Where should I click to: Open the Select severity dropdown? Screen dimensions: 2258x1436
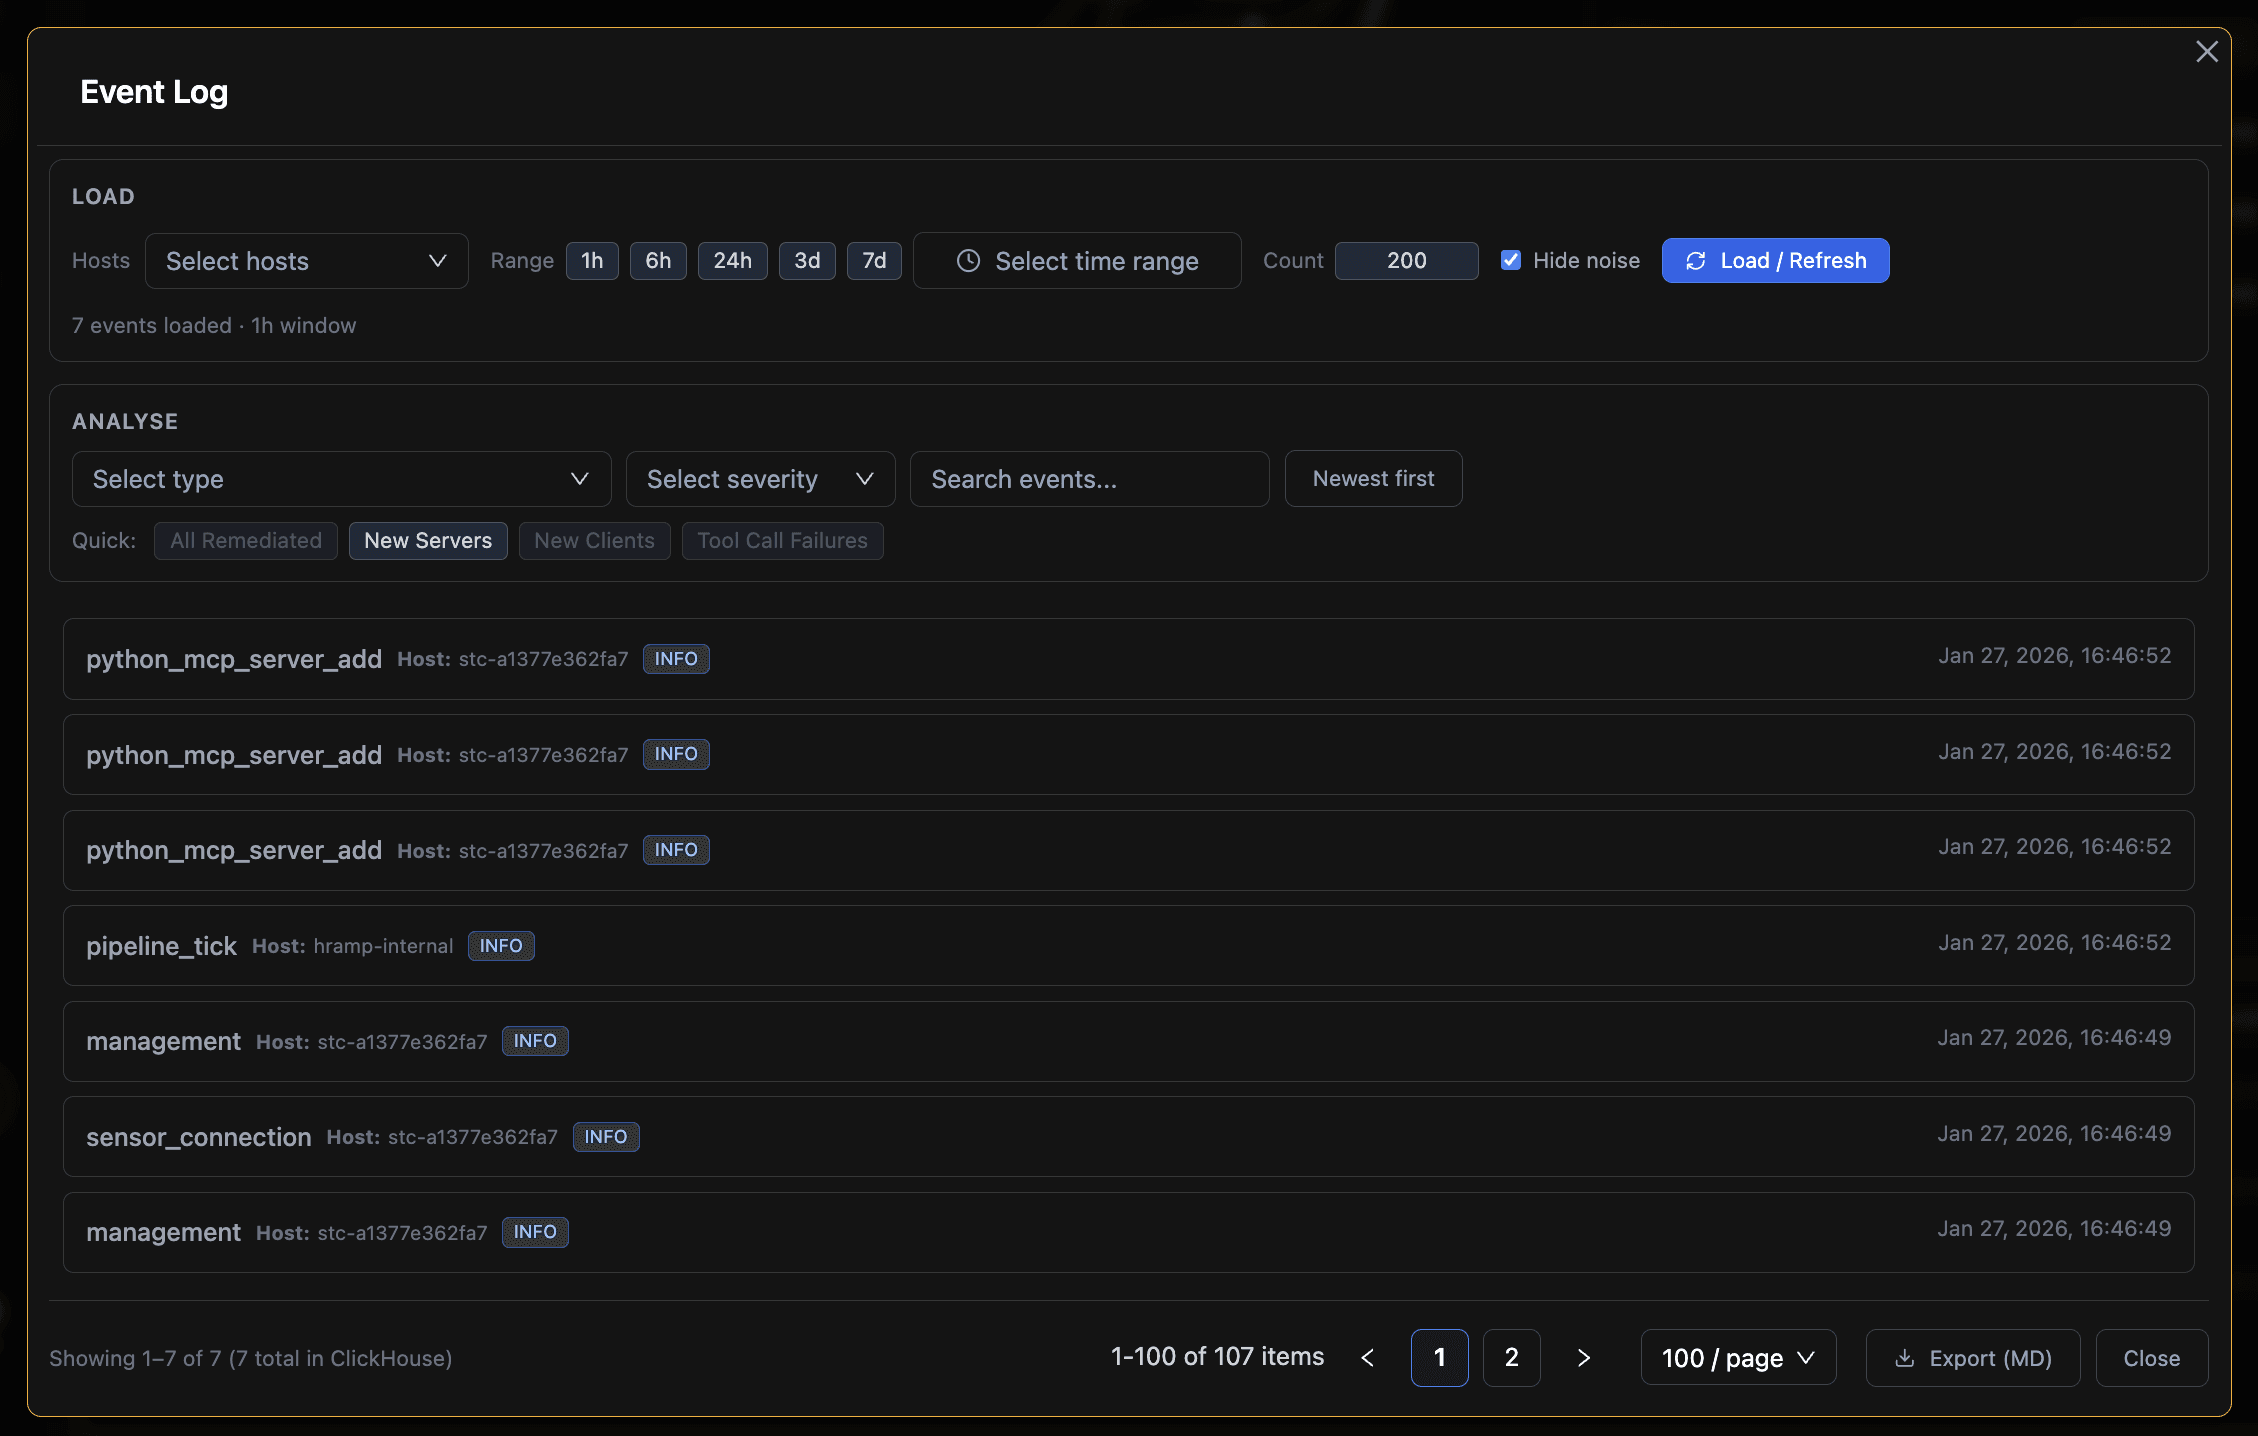click(x=760, y=479)
